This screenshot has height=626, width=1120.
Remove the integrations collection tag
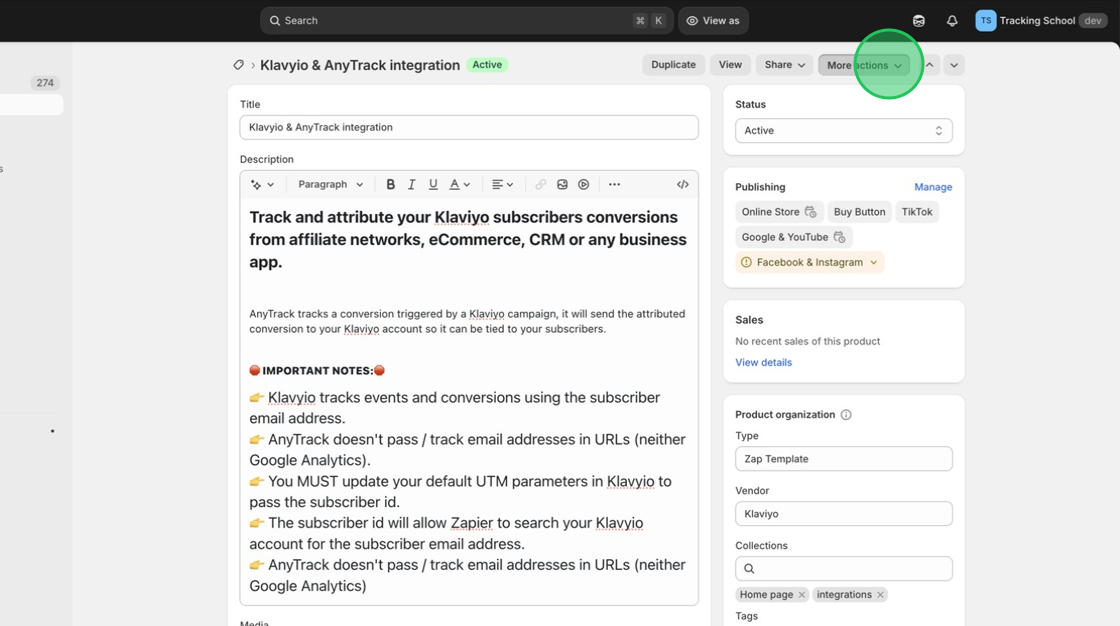click(x=880, y=595)
